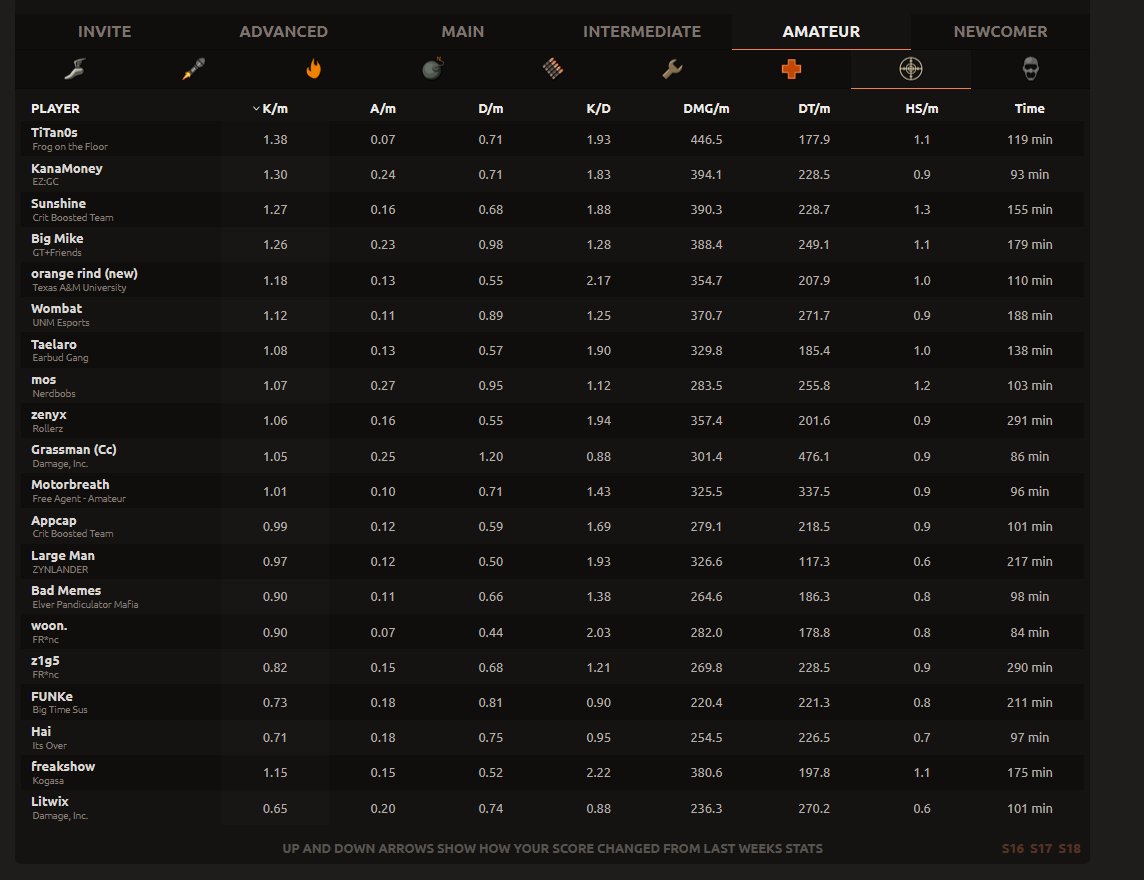This screenshot has width=1144, height=880.
Task: Select the Soldier rocket class icon
Action: point(194,69)
